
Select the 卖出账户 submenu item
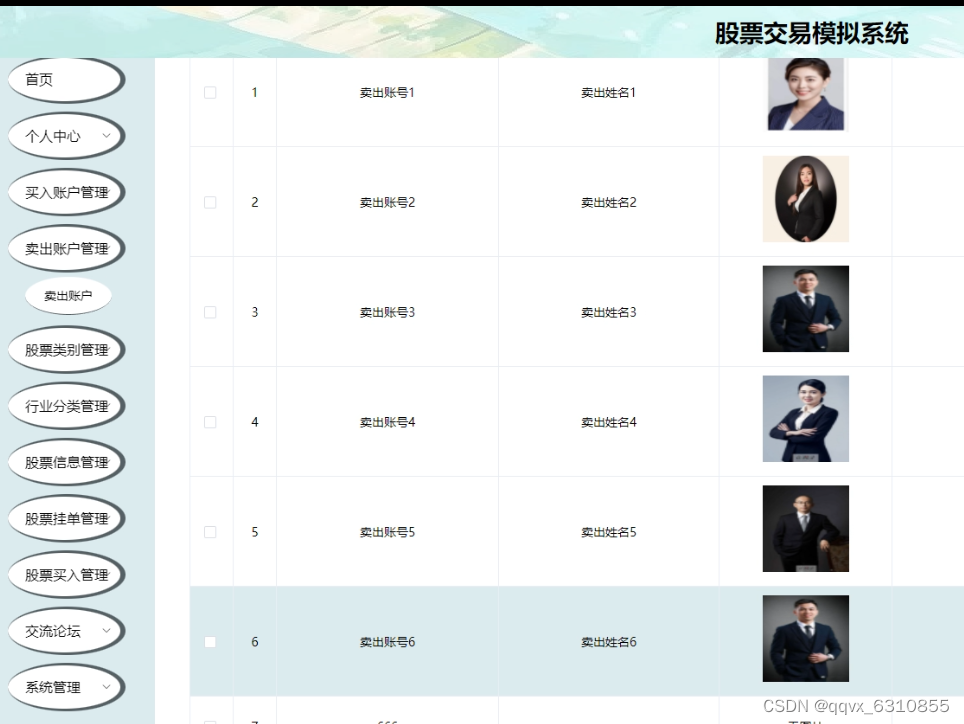pos(68,296)
